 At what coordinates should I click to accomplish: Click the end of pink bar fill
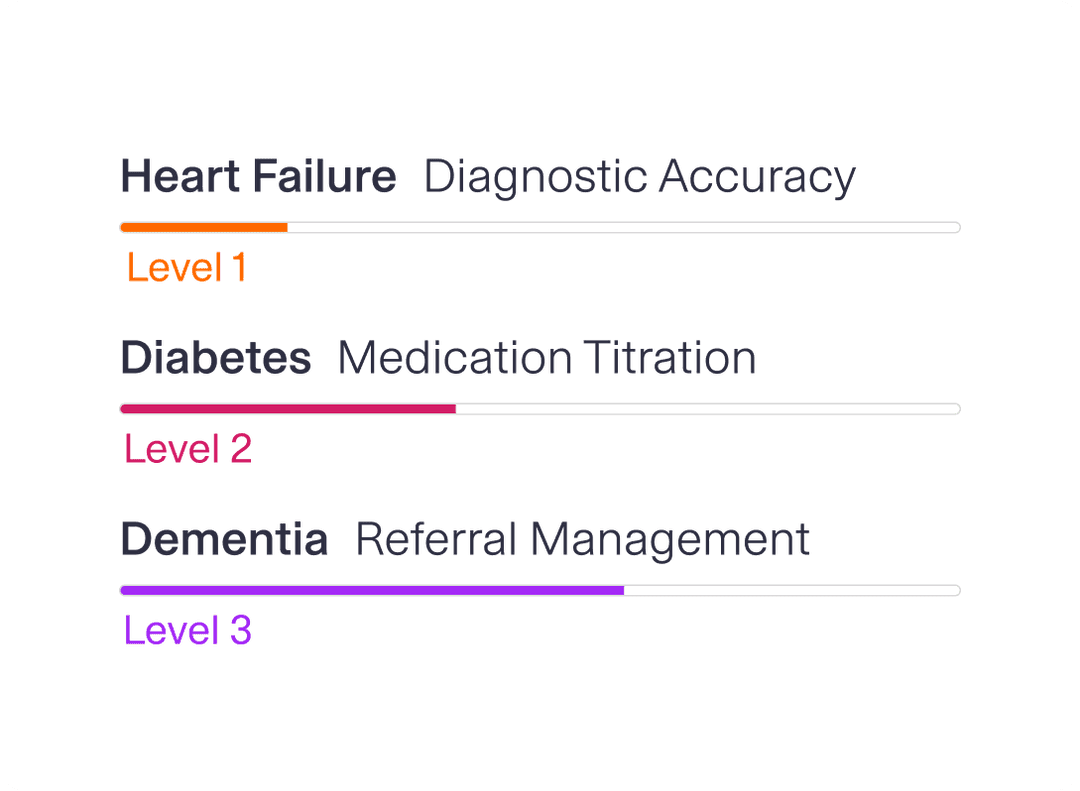tap(453, 409)
